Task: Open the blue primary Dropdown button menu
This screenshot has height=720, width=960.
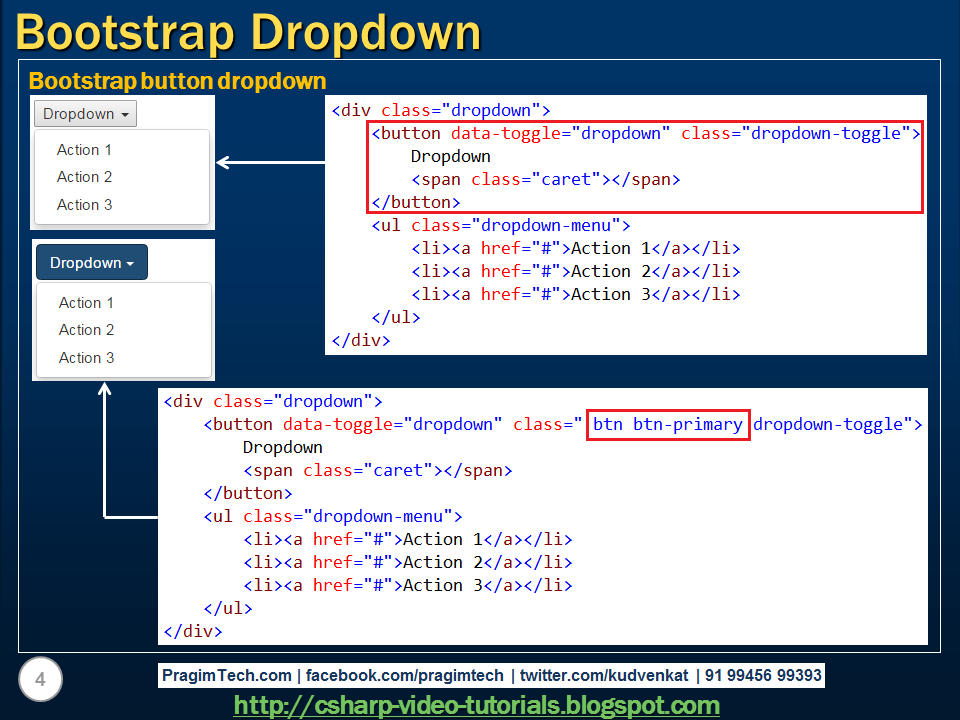Action: [91, 261]
